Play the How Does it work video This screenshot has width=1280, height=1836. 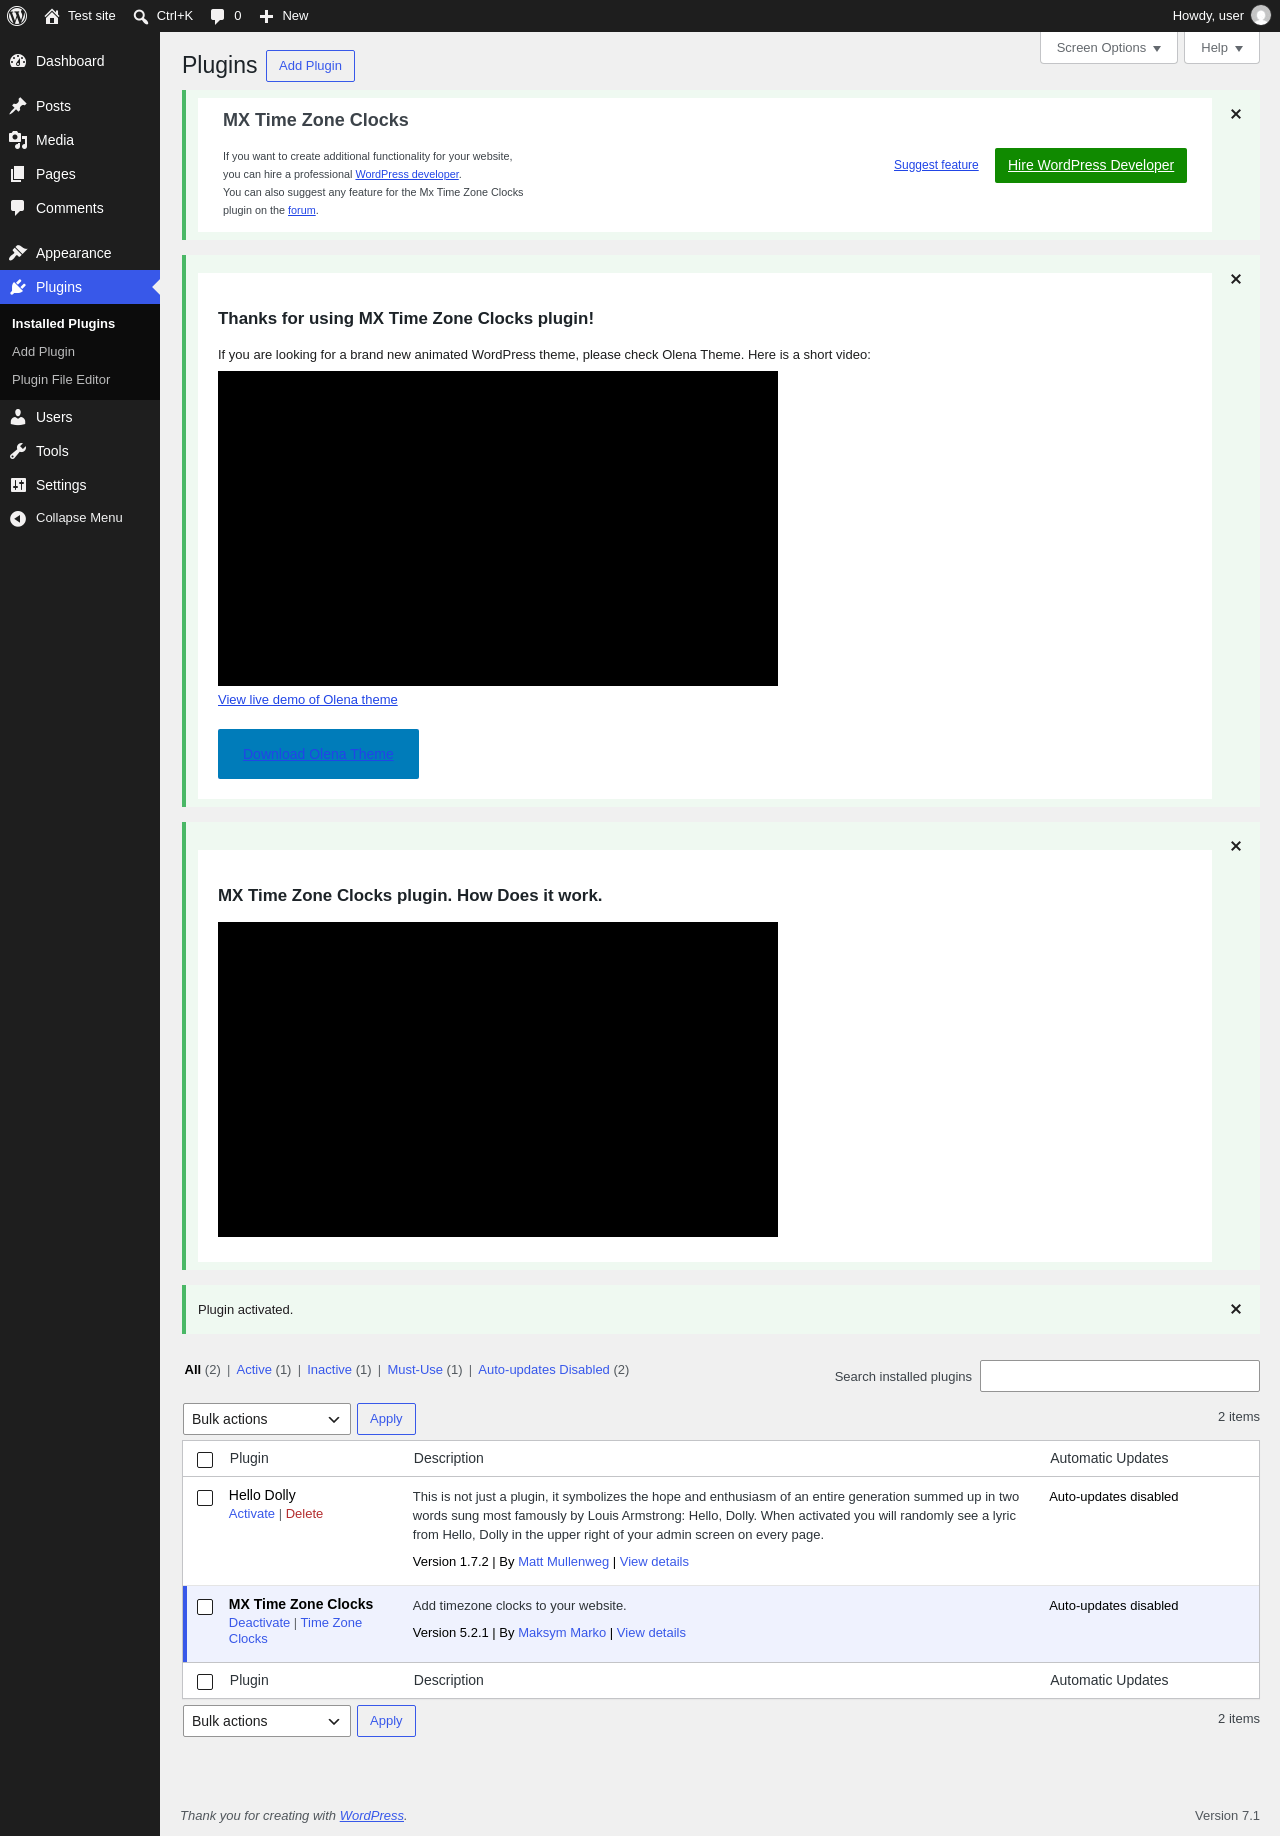498,1079
